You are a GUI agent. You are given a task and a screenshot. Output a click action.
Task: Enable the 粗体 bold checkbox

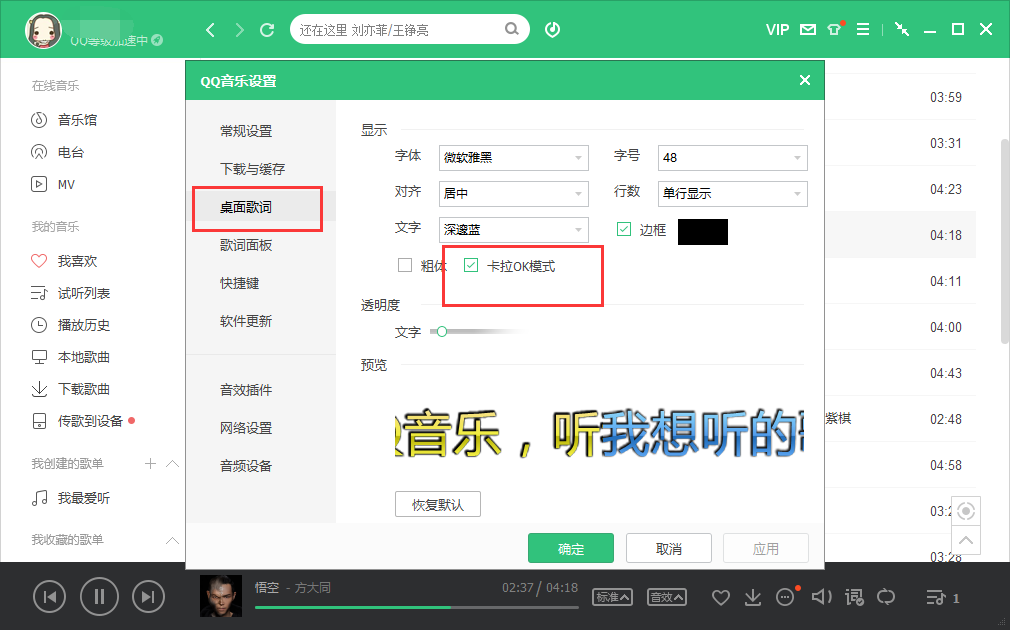pos(405,265)
